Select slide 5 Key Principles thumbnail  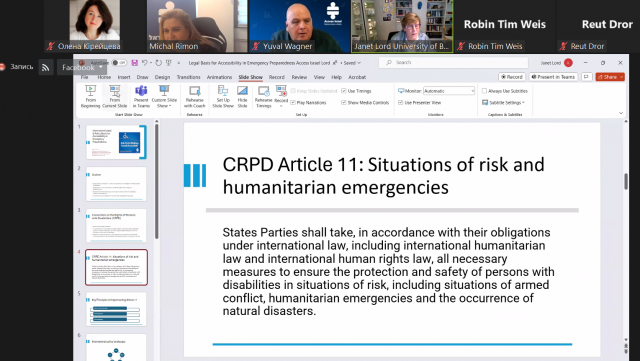coord(116,309)
